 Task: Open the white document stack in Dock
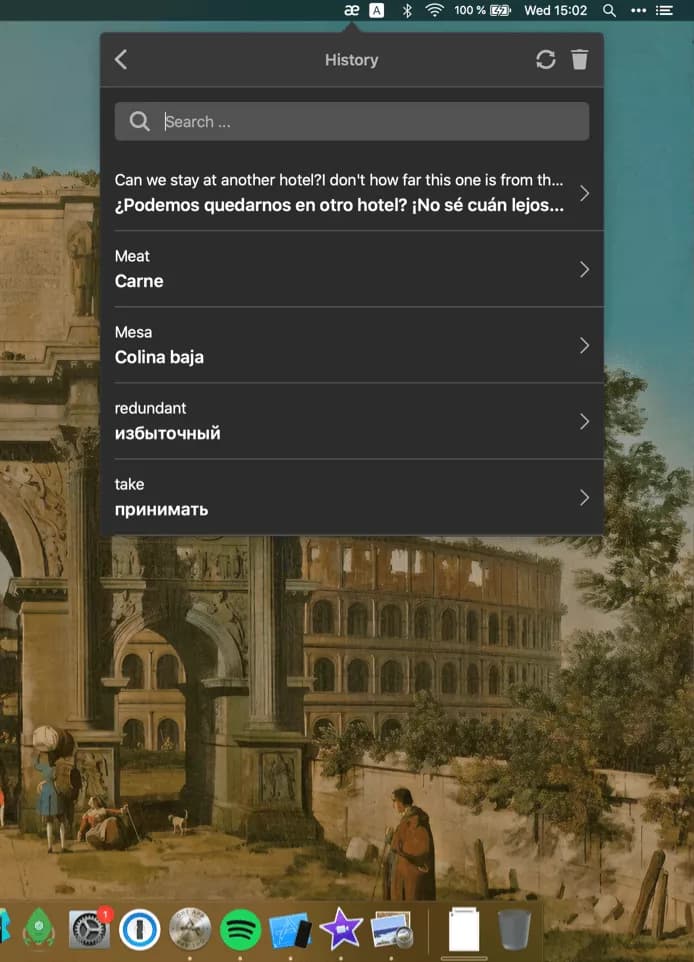464,929
